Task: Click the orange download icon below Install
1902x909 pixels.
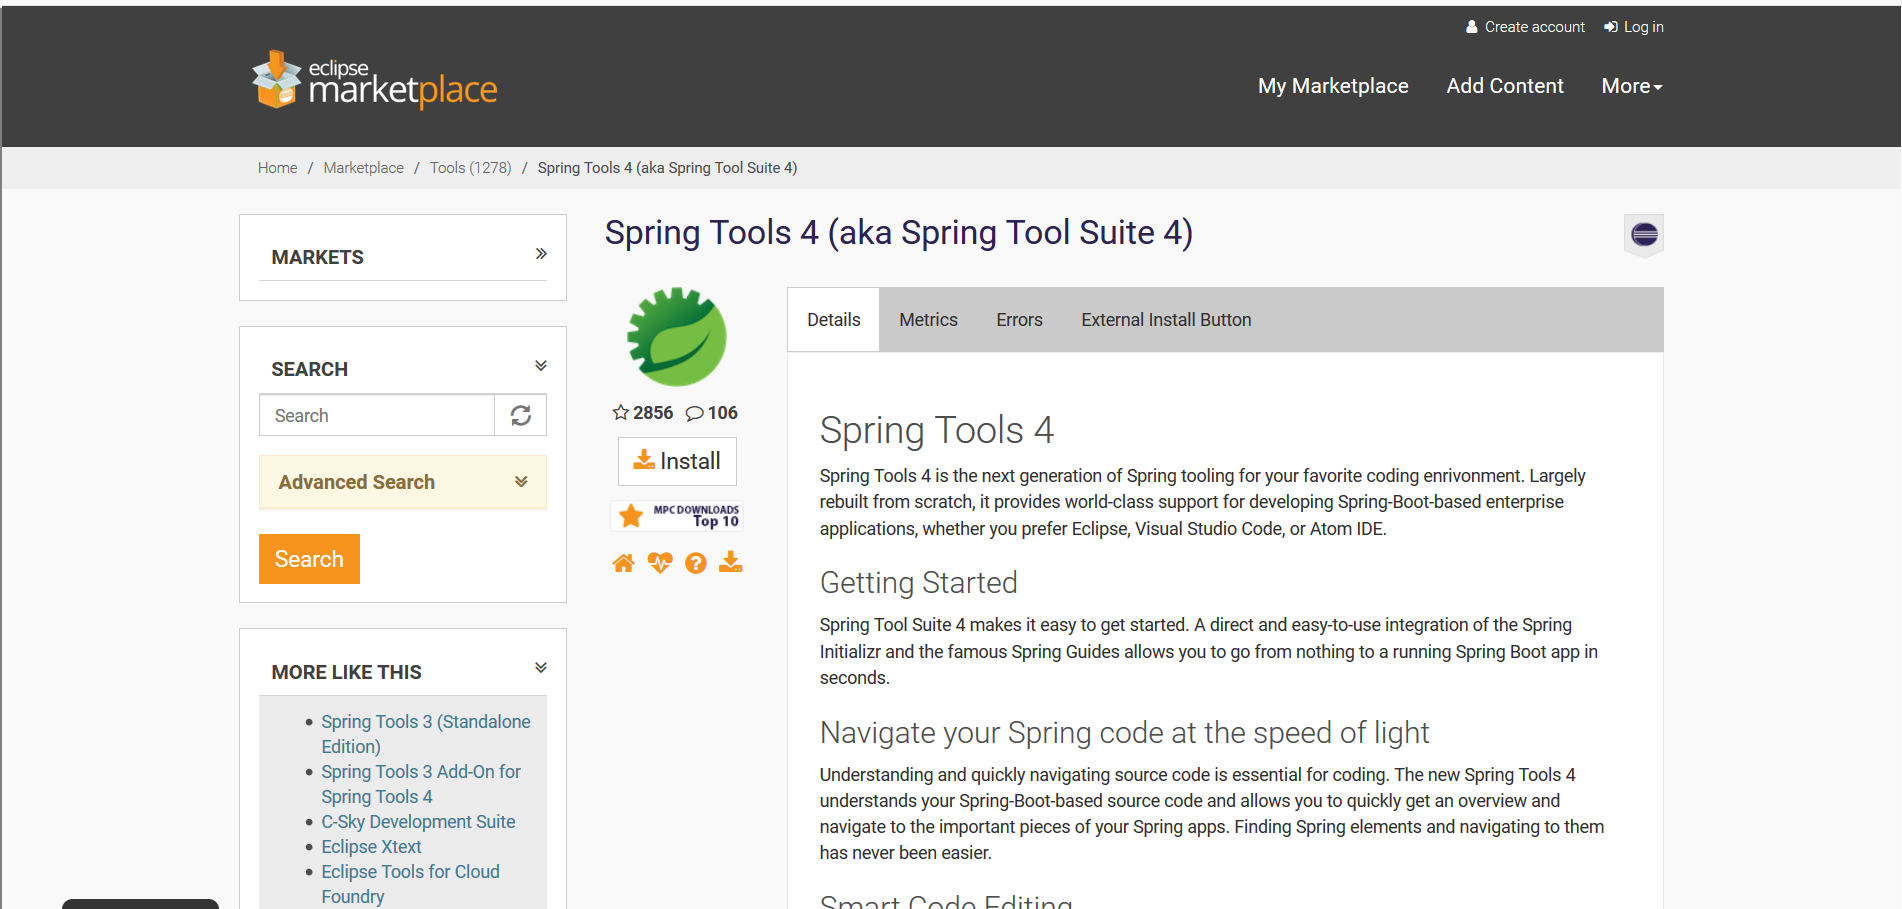Action: coord(731,562)
